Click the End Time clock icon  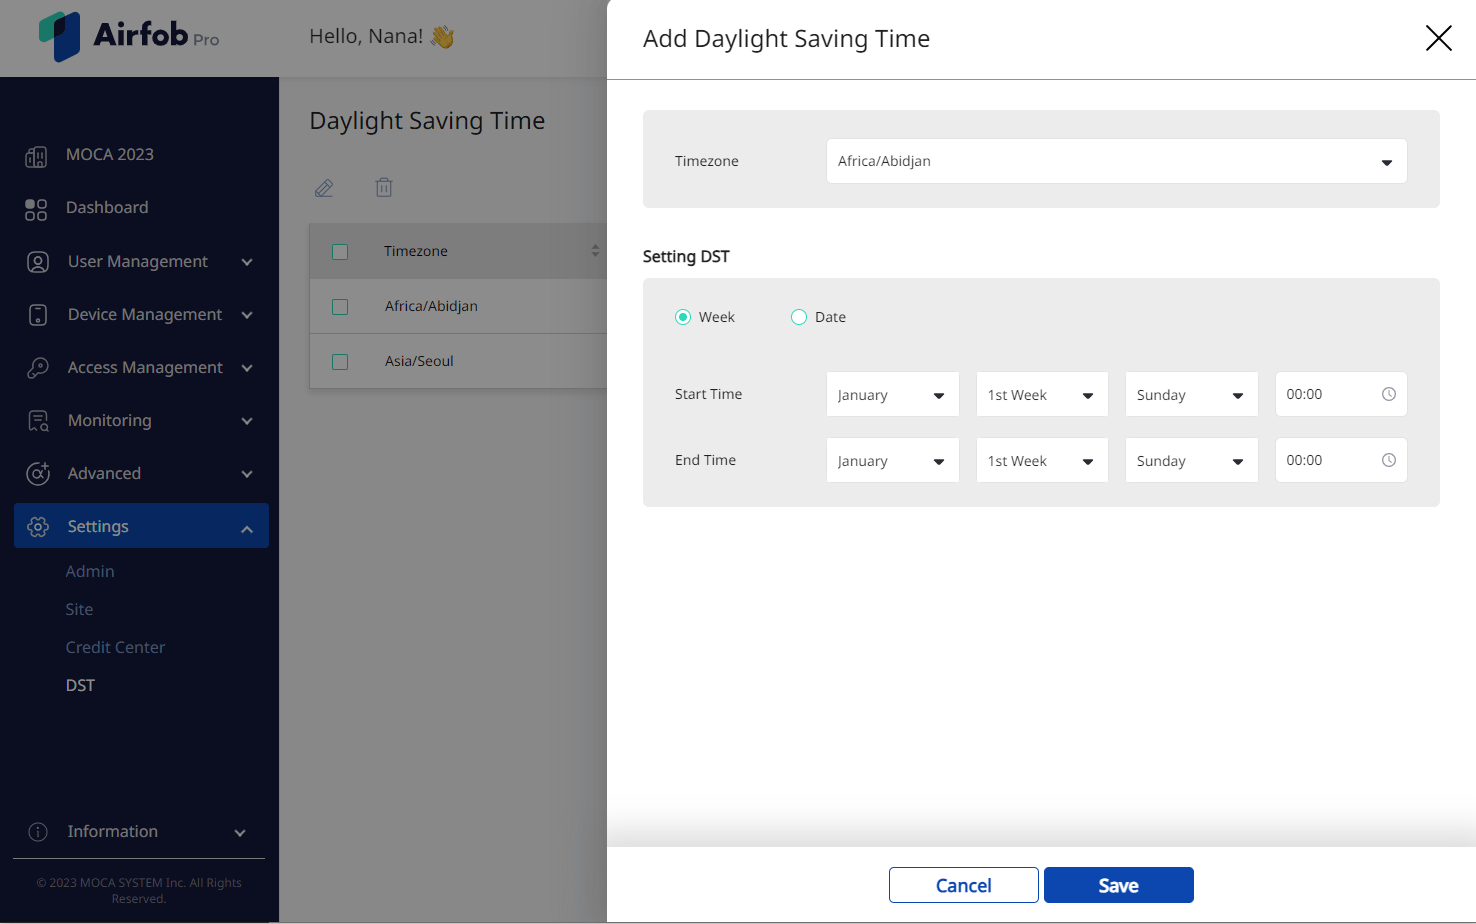tap(1389, 460)
